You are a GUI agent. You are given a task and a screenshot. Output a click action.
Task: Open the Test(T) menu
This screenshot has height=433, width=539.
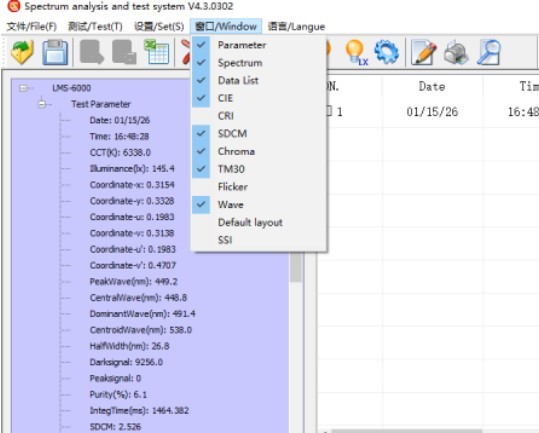coord(95,26)
